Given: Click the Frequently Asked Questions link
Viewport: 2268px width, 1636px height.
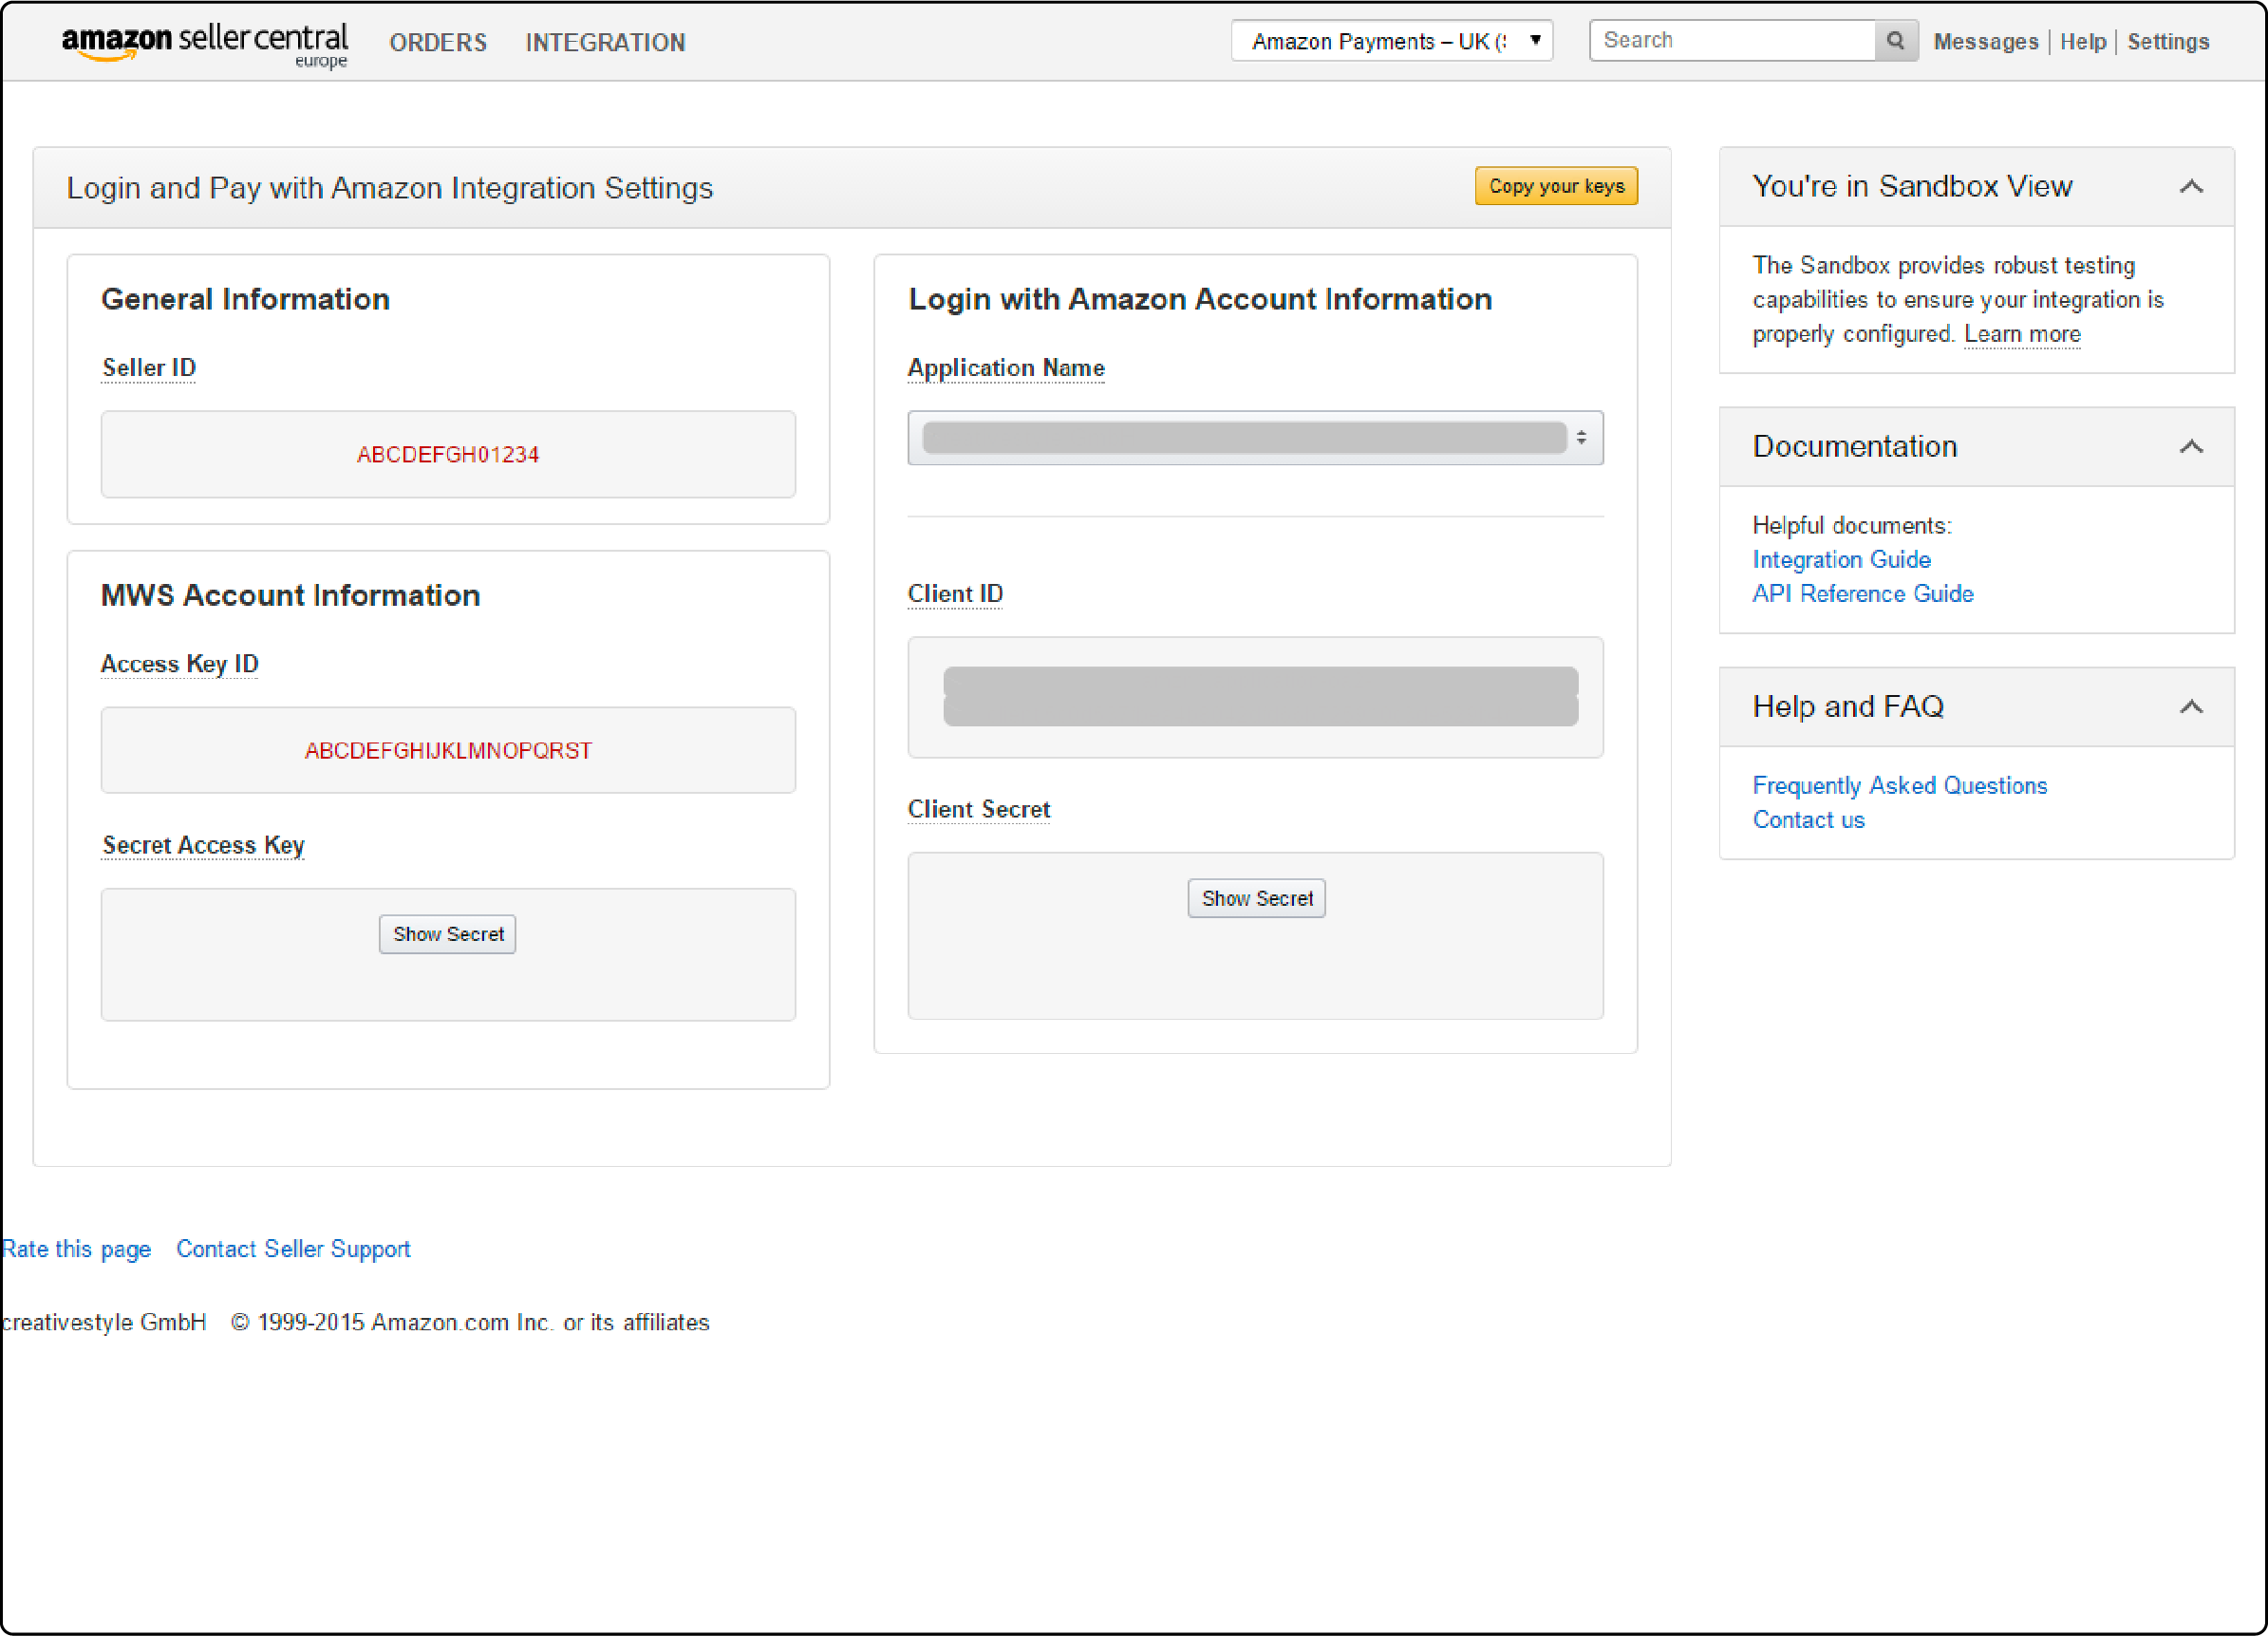Looking at the screenshot, I should click(x=1900, y=783).
